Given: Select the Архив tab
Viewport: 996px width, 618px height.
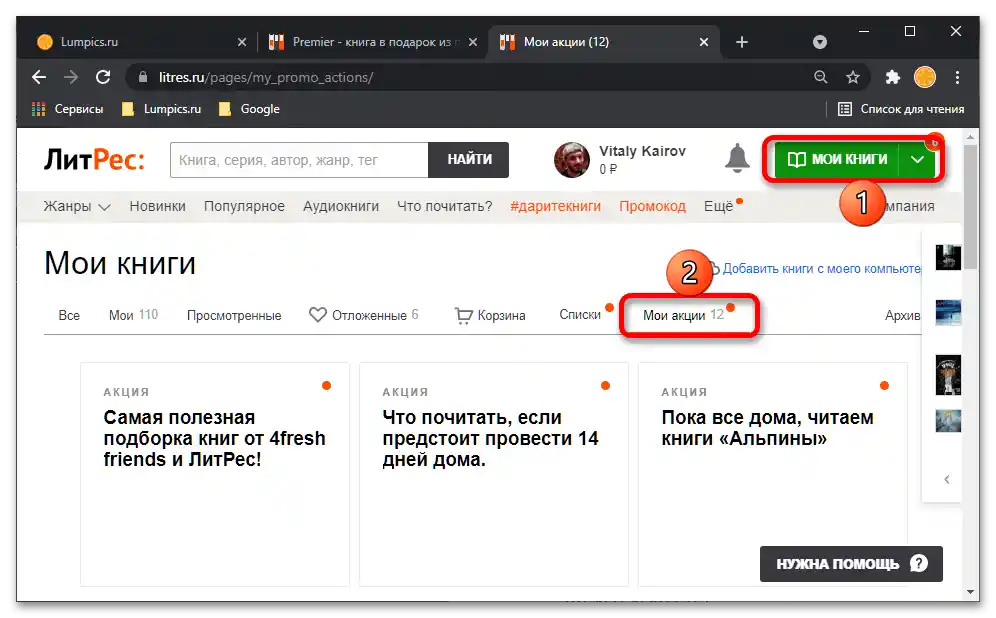Looking at the screenshot, I should pyautogui.click(x=902, y=315).
